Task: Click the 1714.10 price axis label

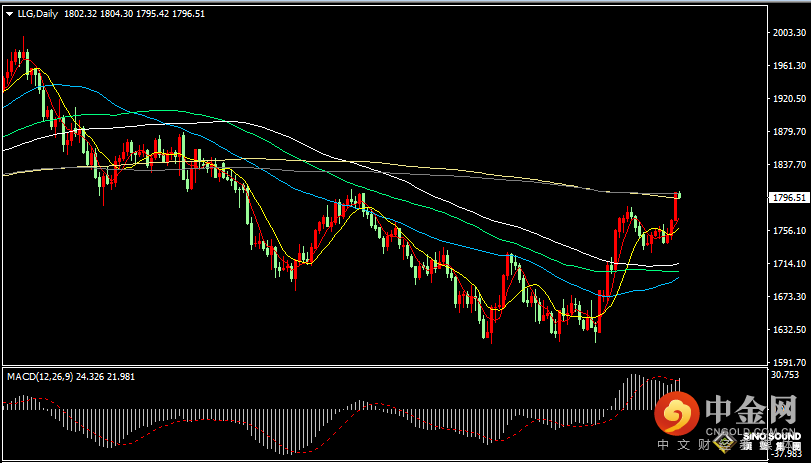Action: coord(789,264)
